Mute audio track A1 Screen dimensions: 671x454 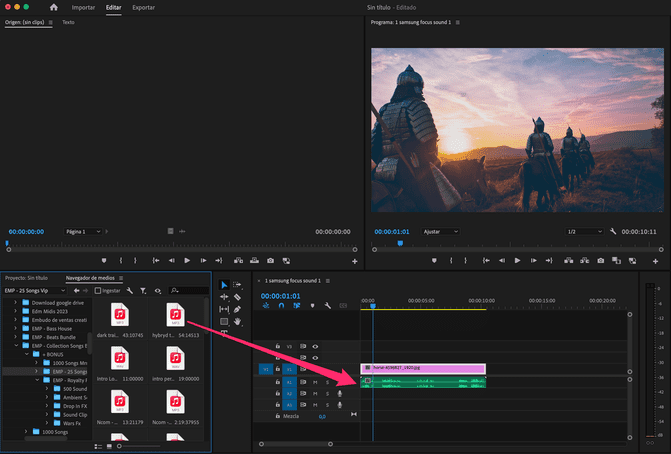(315, 381)
